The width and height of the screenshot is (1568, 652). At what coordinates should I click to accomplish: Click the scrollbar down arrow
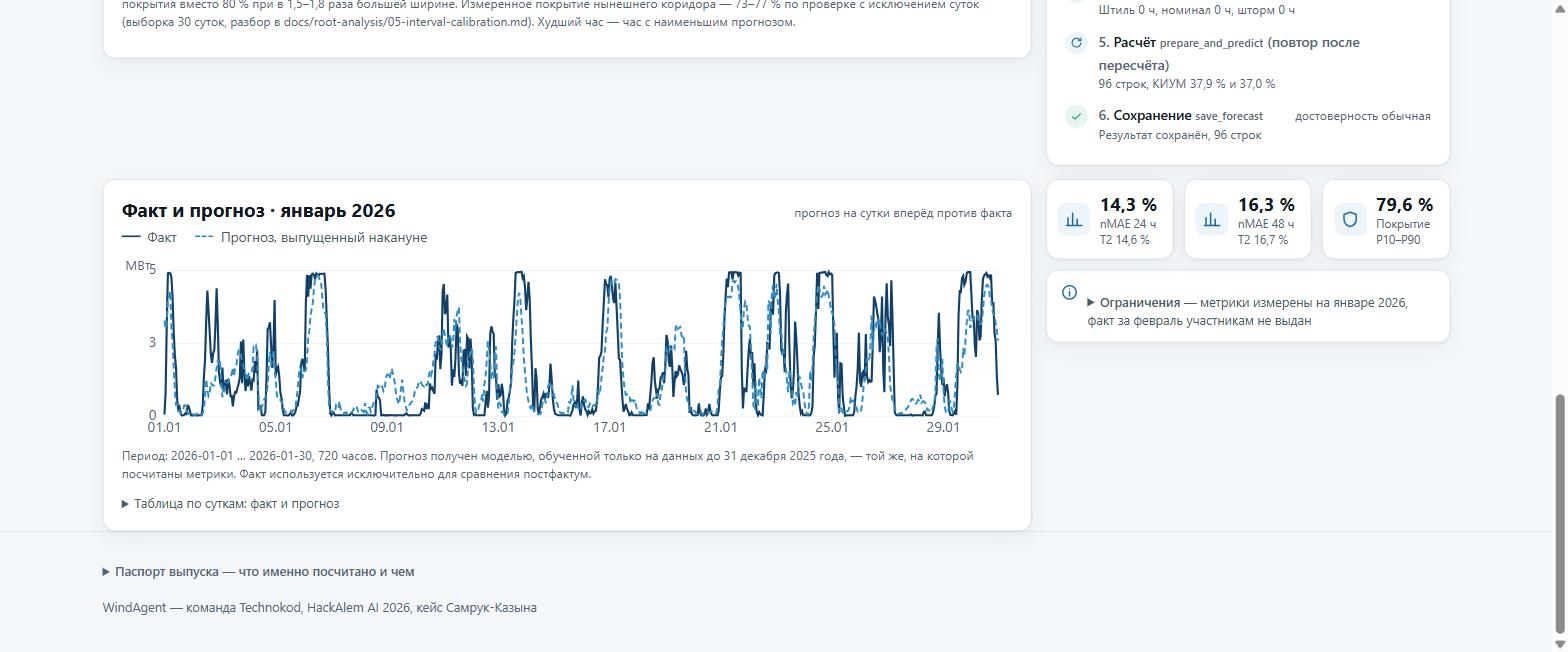1559,644
